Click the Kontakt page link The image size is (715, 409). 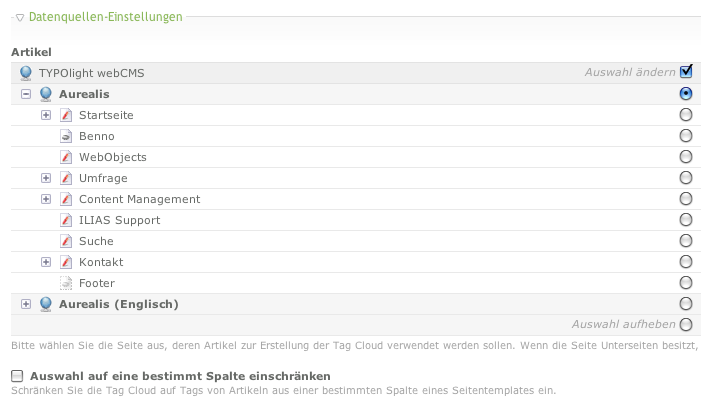tap(100, 262)
